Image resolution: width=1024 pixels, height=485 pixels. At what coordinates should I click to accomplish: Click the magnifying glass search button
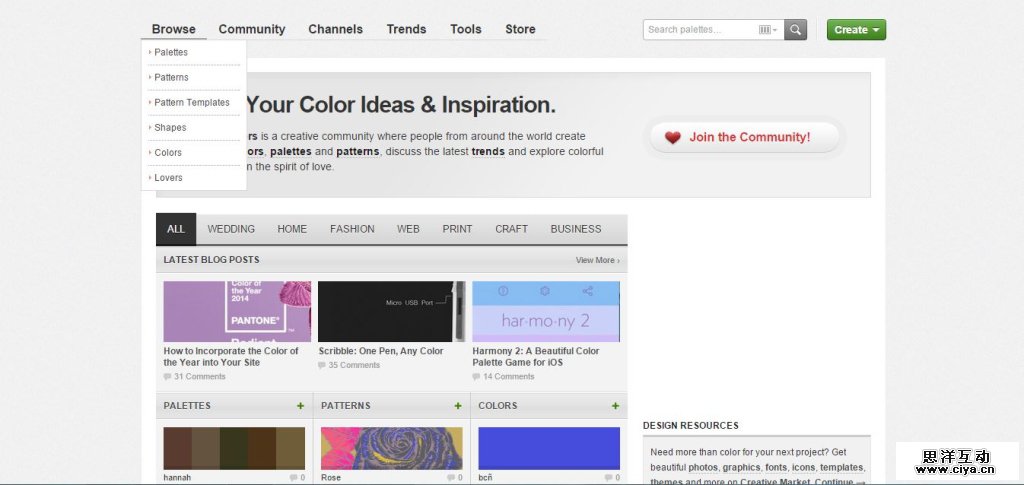(795, 30)
